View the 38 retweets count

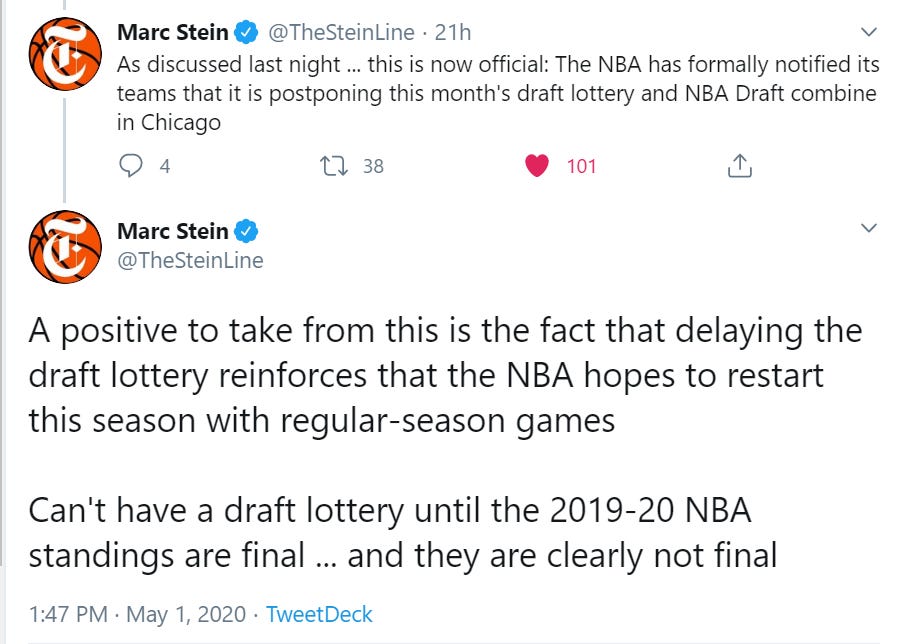point(373,166)
